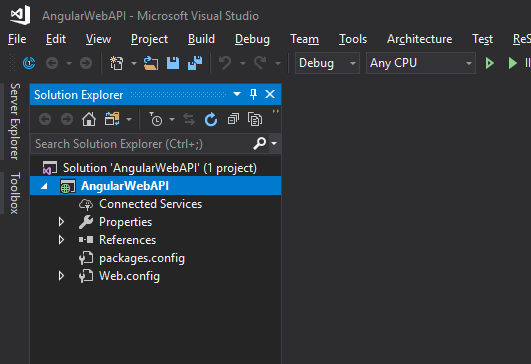Open the Debug configuration dropdown
This screenshot has height=364, width=531.
[x=327, y=63]
